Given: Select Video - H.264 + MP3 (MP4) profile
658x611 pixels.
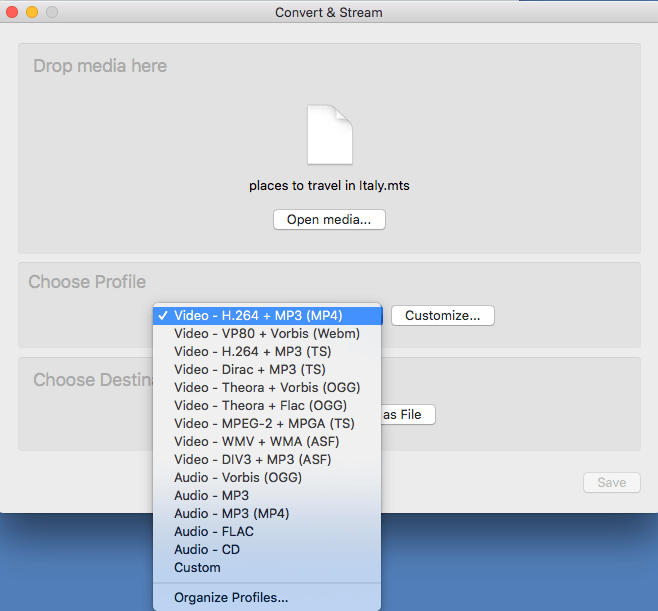Looking at the screenshot, I should pyautogui.click(x=267, y=316).
